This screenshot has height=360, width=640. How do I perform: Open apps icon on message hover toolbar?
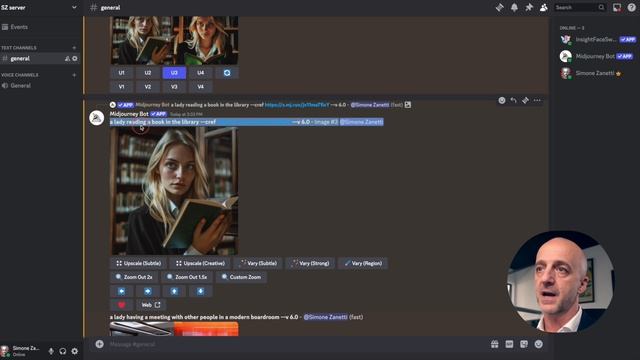coord(525,100)
